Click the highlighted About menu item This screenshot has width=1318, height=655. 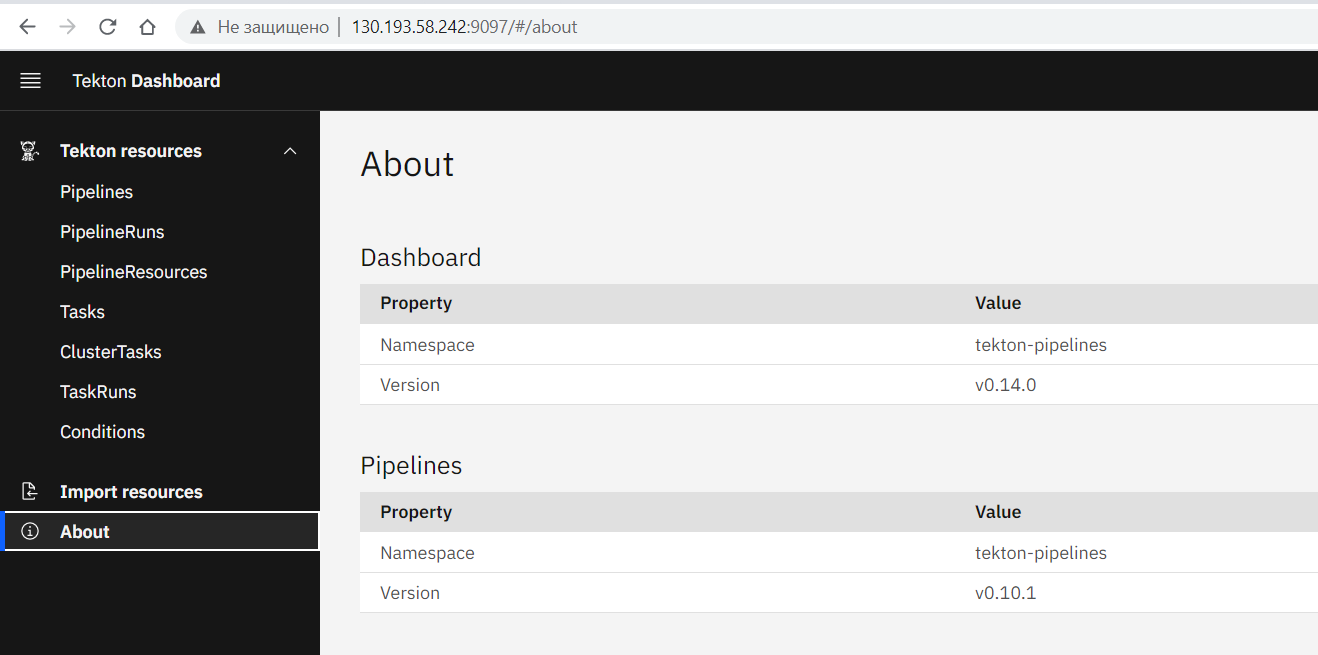[84, 531]
